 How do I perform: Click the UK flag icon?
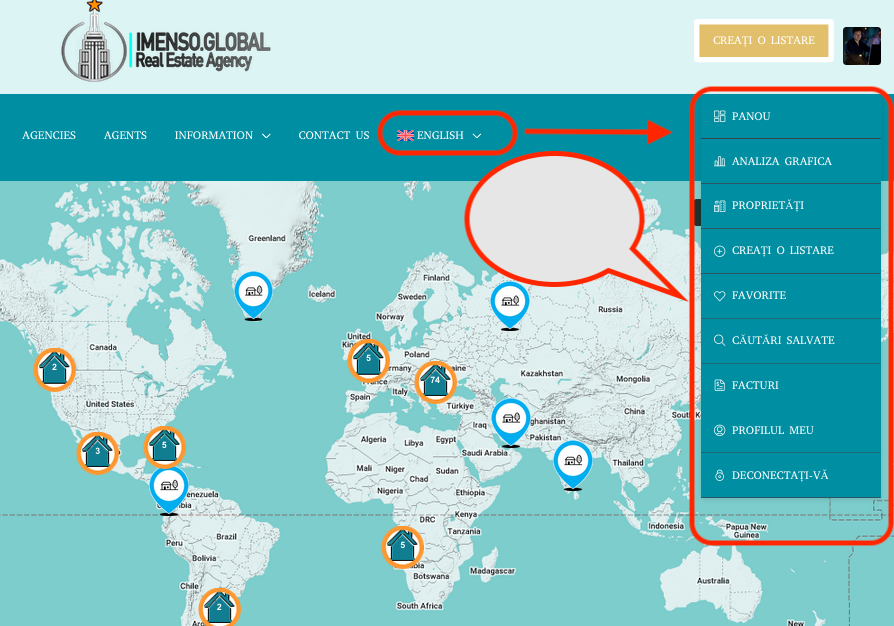coord(405,135)
